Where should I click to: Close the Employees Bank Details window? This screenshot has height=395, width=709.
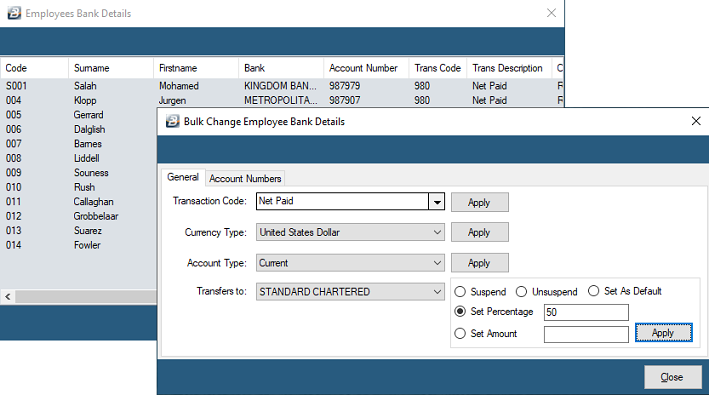coord(551,13)
